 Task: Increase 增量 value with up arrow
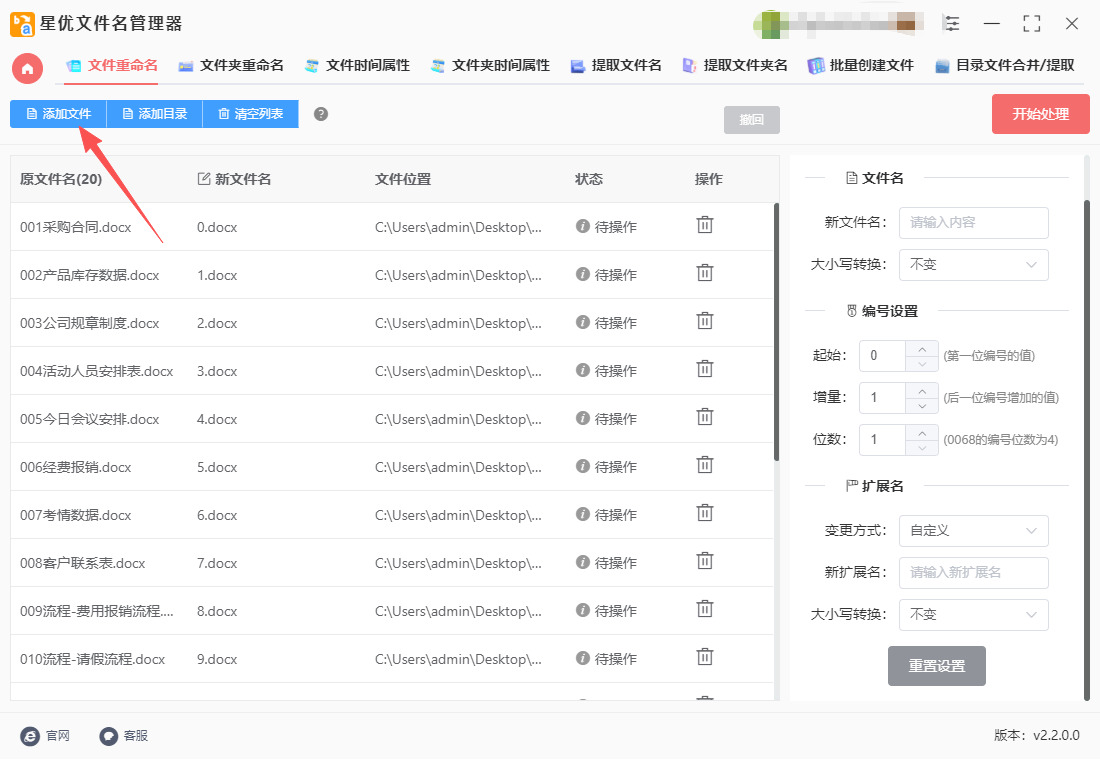[x=922, y=391]
